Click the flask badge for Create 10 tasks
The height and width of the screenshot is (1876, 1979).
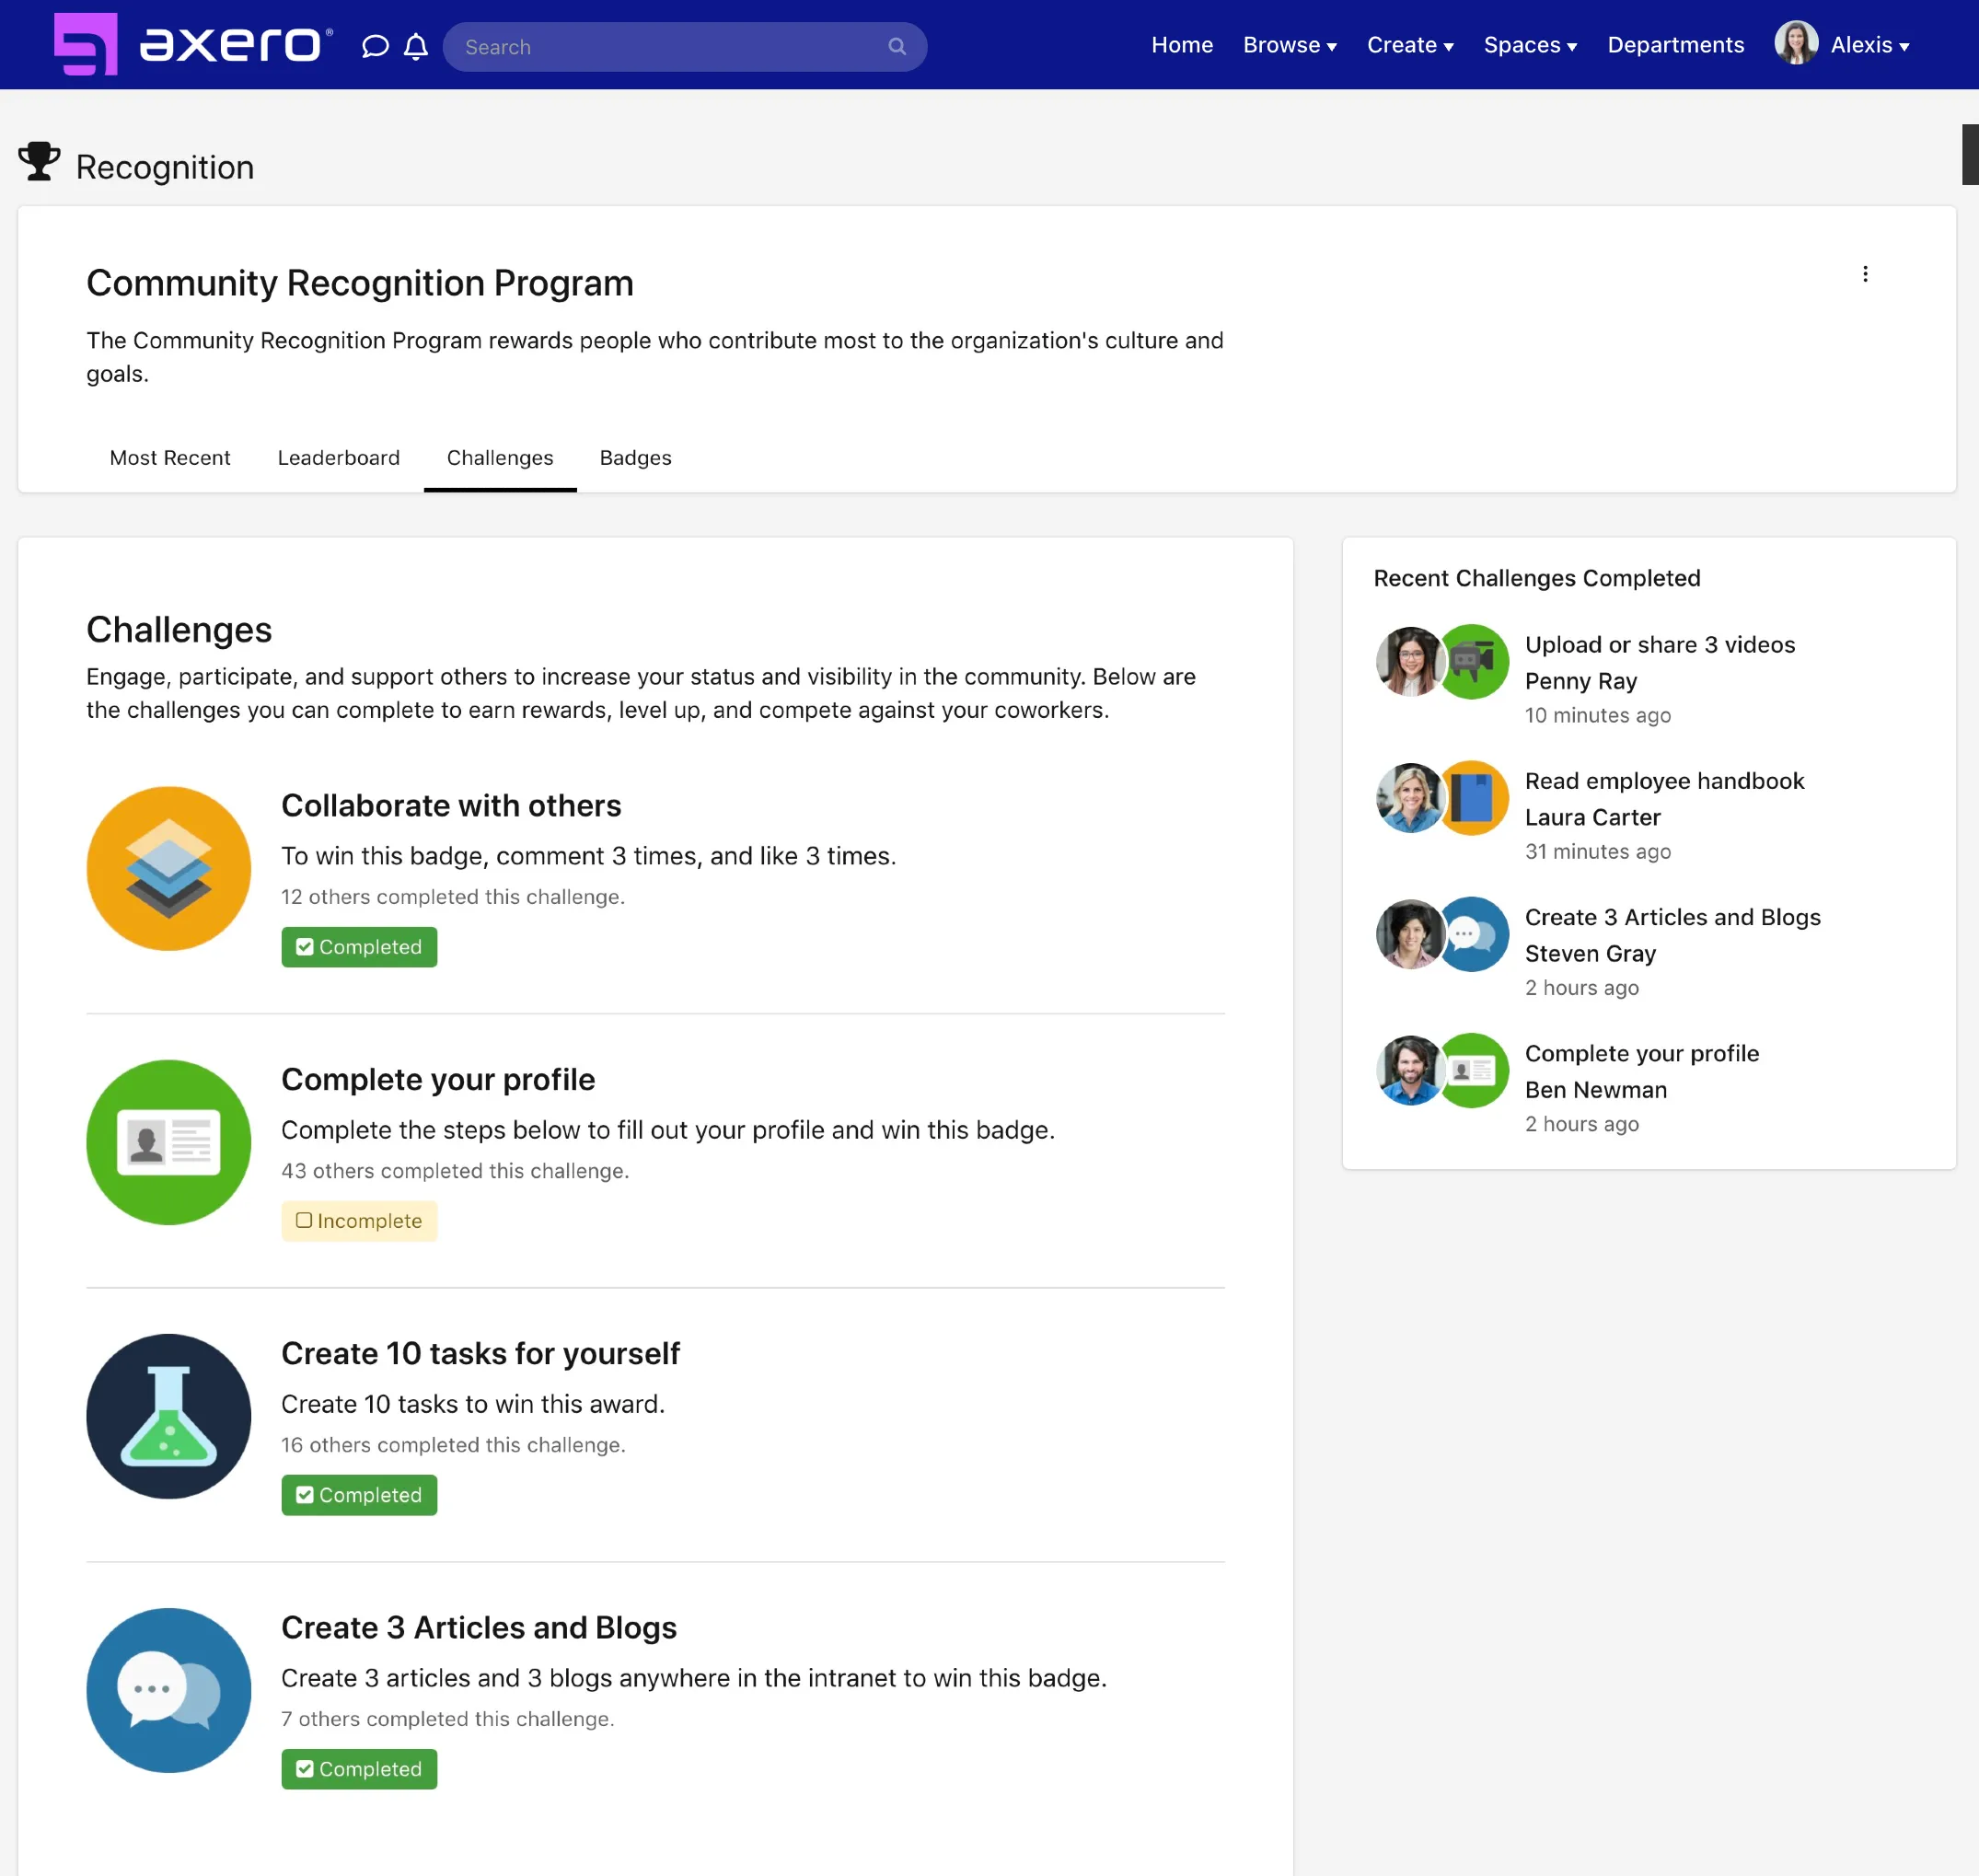[x=168, y=1416]
